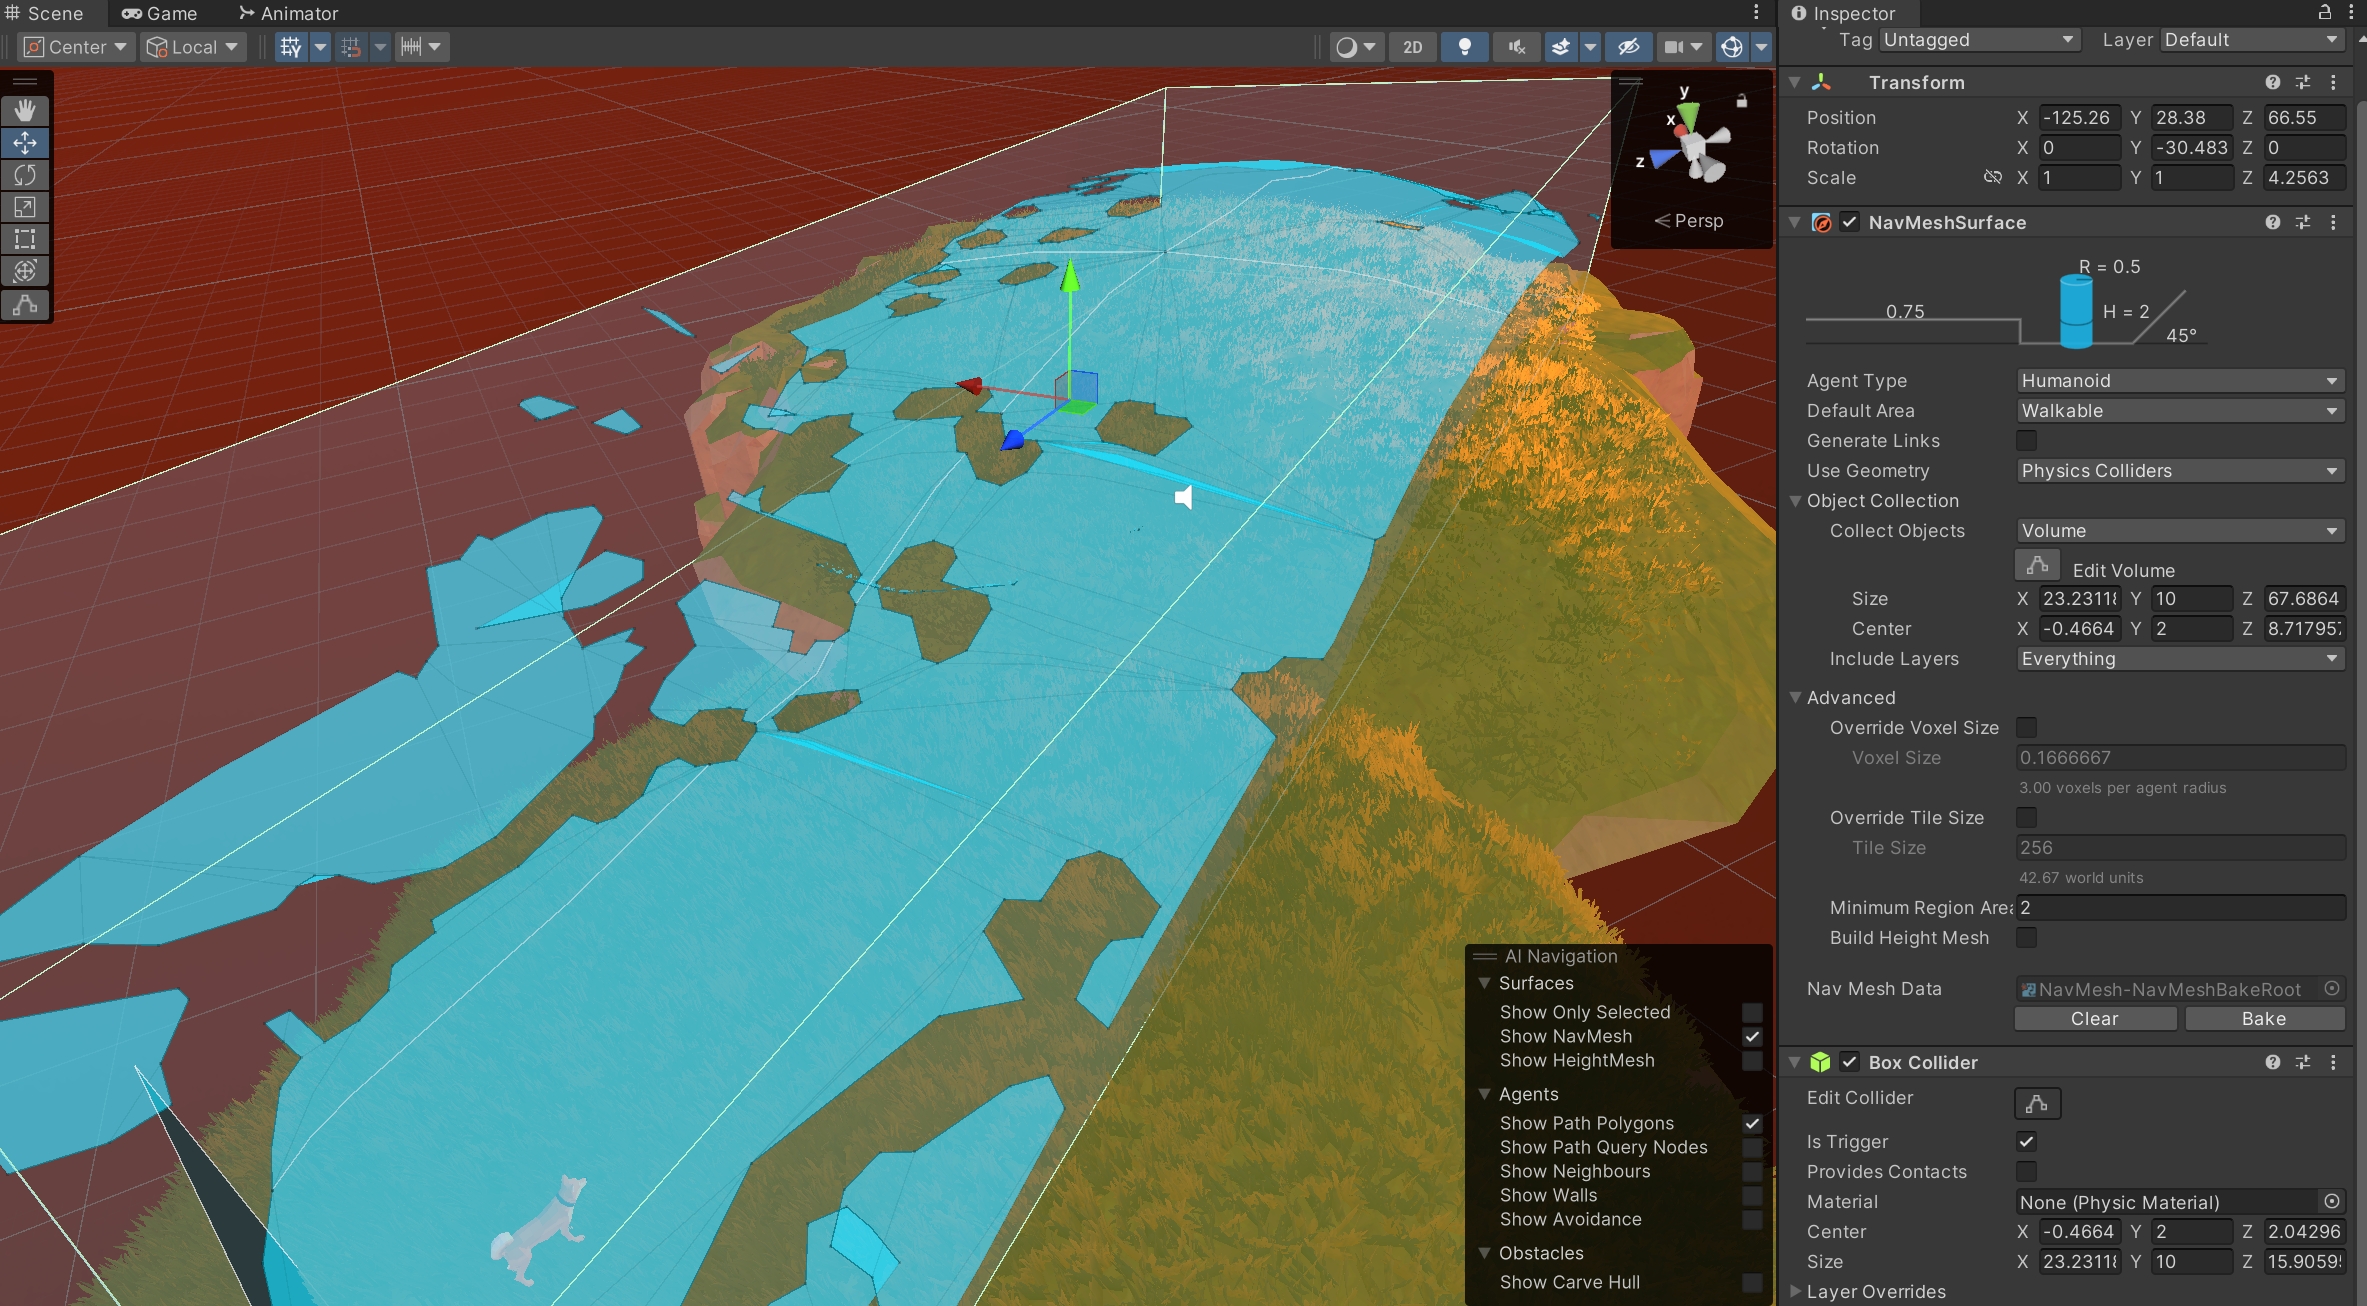Click Position X input field
The image size is (2367, 1306).
point(2078,118)
